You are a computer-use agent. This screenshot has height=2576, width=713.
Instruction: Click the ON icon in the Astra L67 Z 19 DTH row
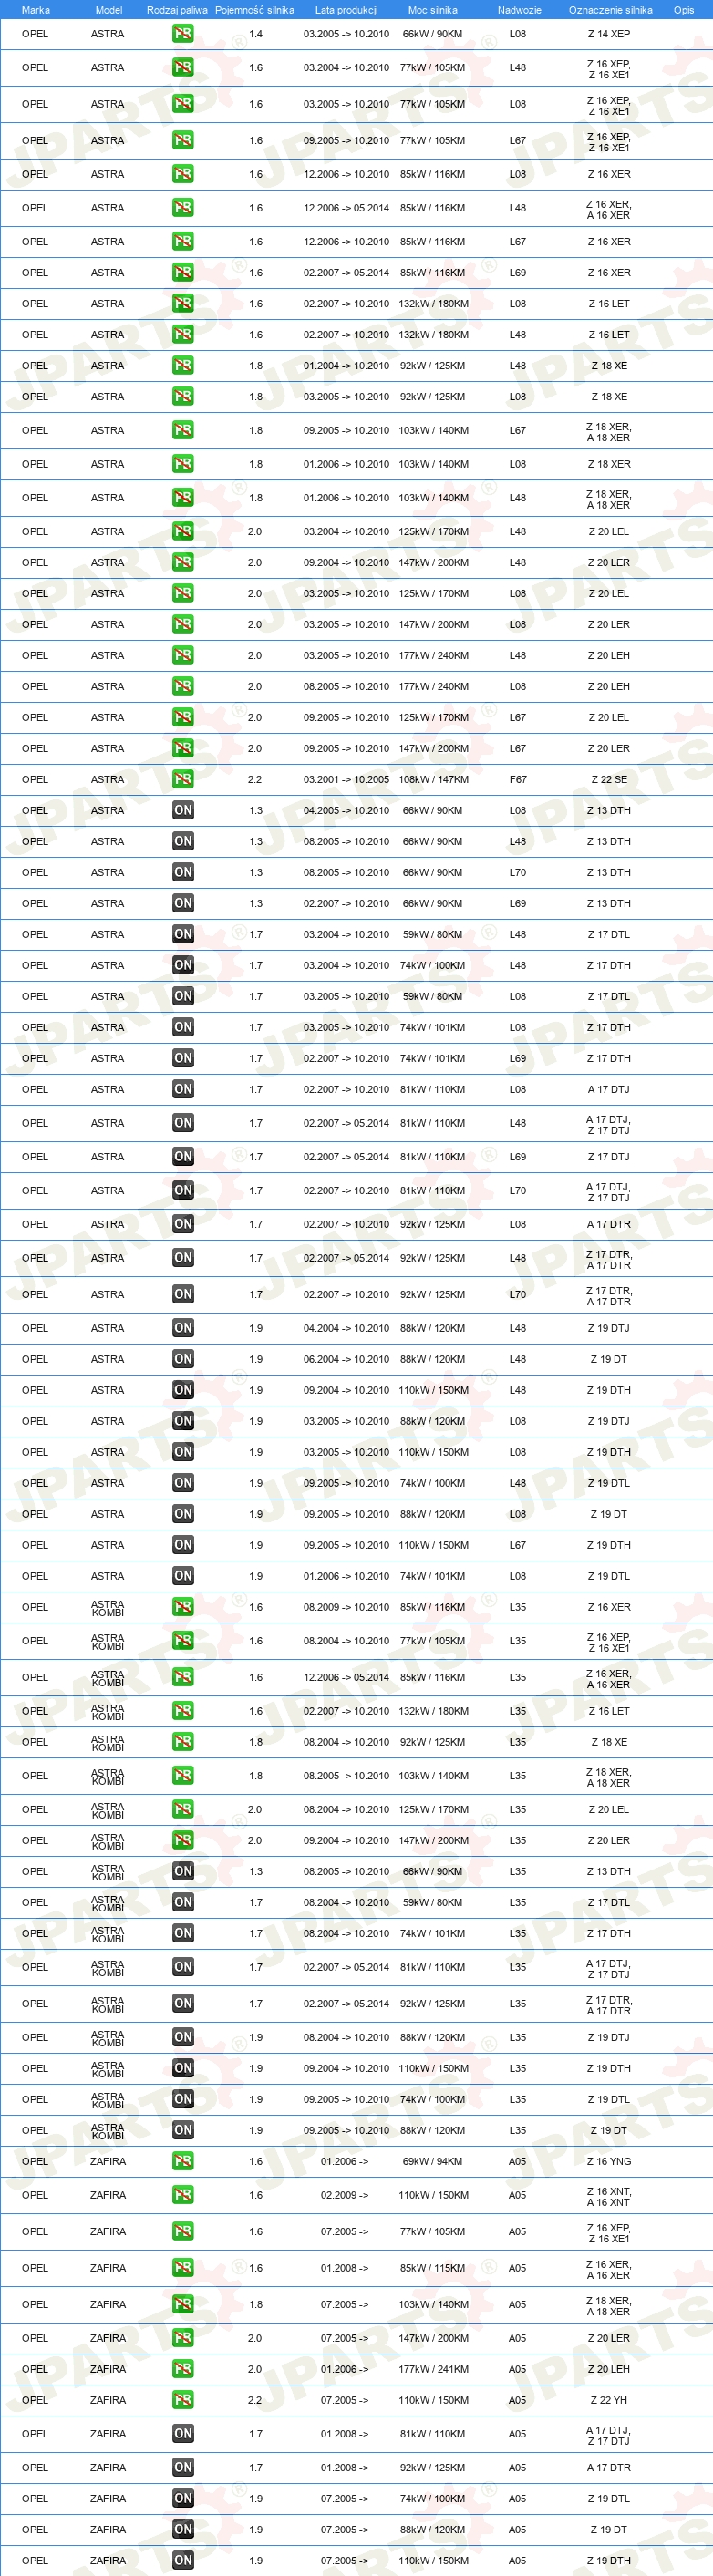point(183,1545)
